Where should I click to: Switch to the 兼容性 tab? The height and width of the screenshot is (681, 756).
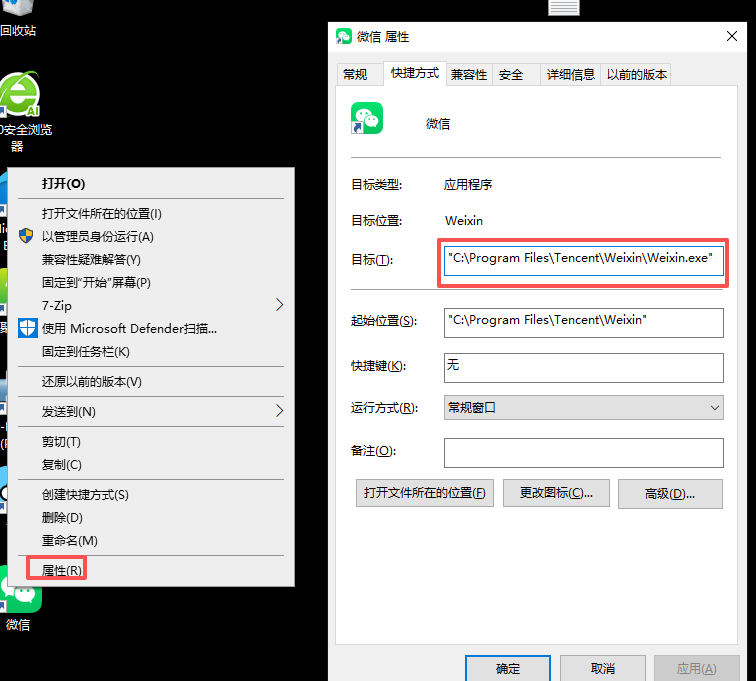[469, 75]
